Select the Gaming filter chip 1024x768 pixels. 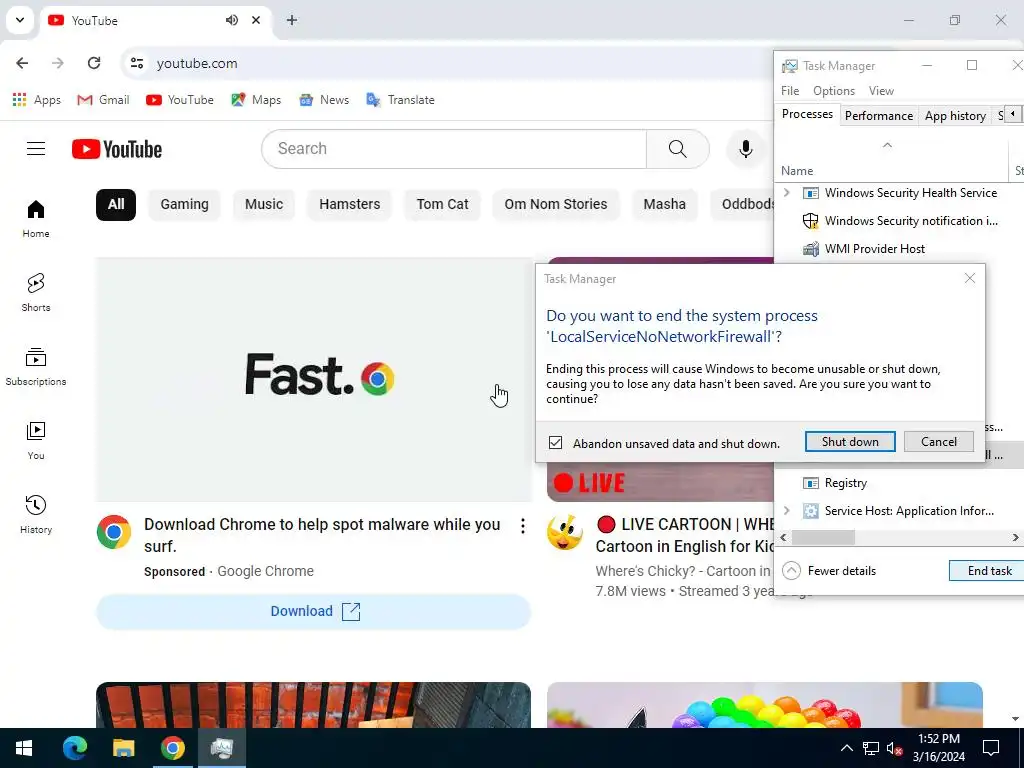(x=185, y=204)
